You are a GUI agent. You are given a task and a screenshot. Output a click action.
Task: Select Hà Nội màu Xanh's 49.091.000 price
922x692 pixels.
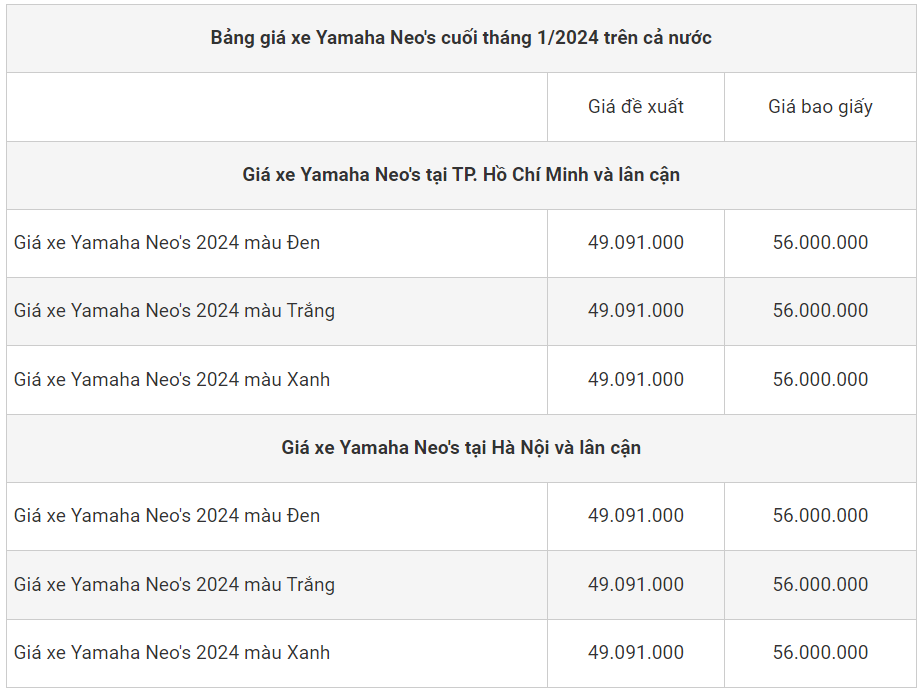pyautogui.click(x=636, y=653)
